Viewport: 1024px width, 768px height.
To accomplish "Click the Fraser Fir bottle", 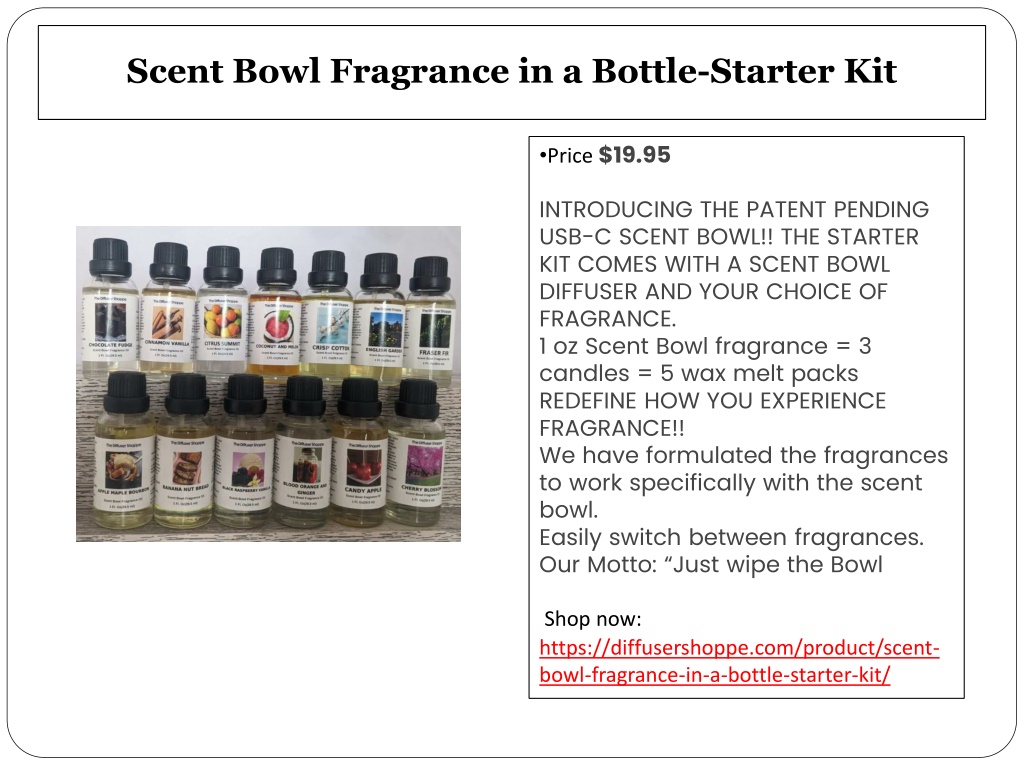I will point(431,320).
